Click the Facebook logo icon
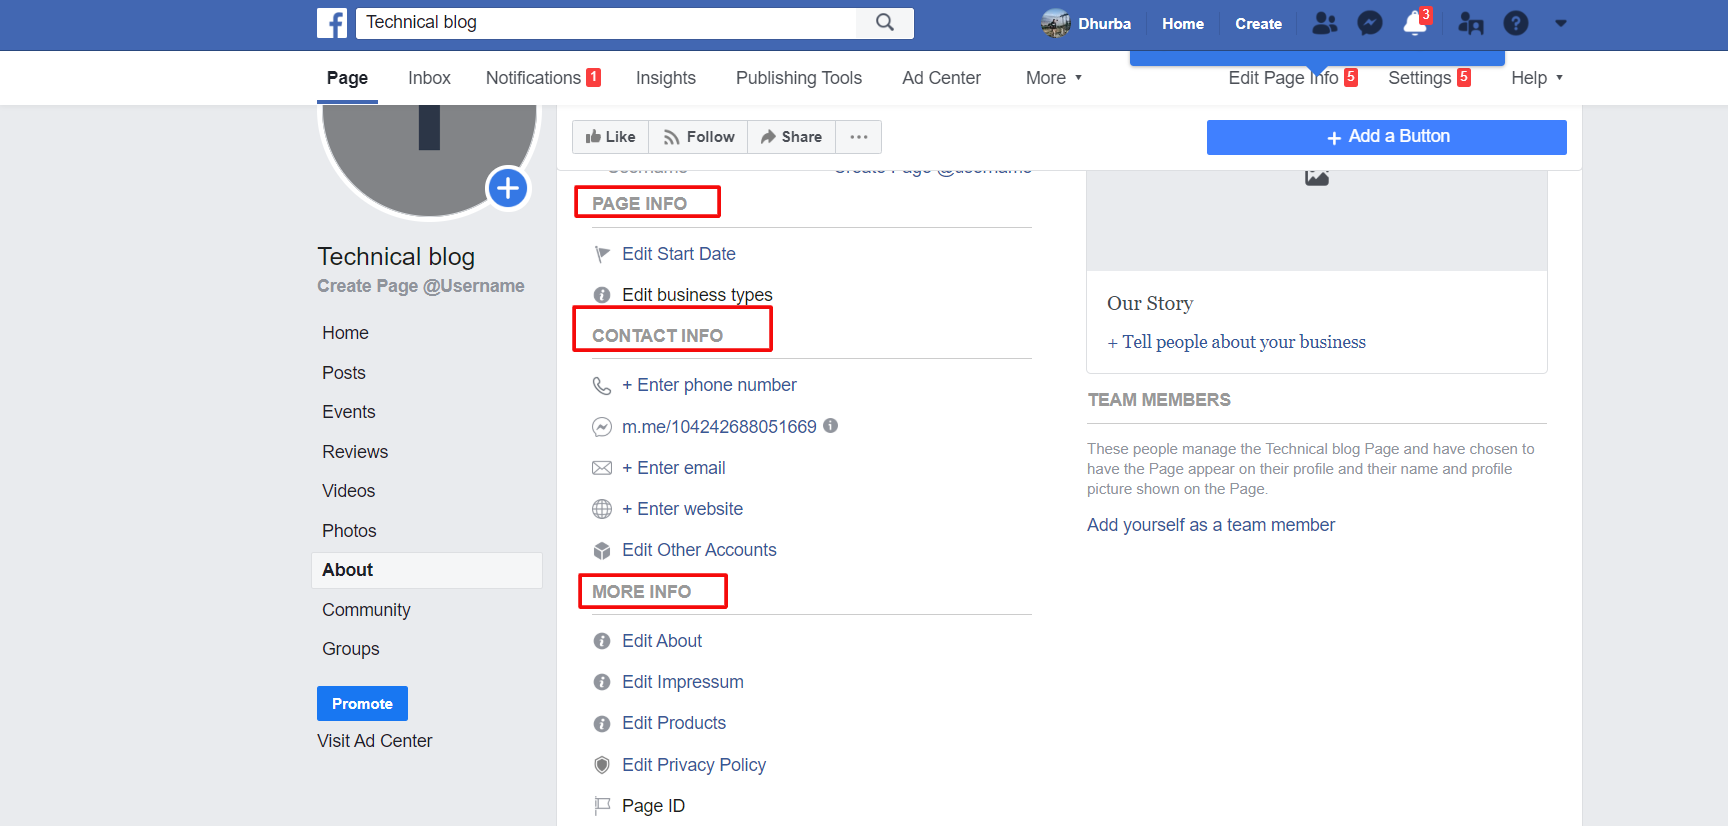The height and width of the screenshot is (826, 1728). pos(332,23)
